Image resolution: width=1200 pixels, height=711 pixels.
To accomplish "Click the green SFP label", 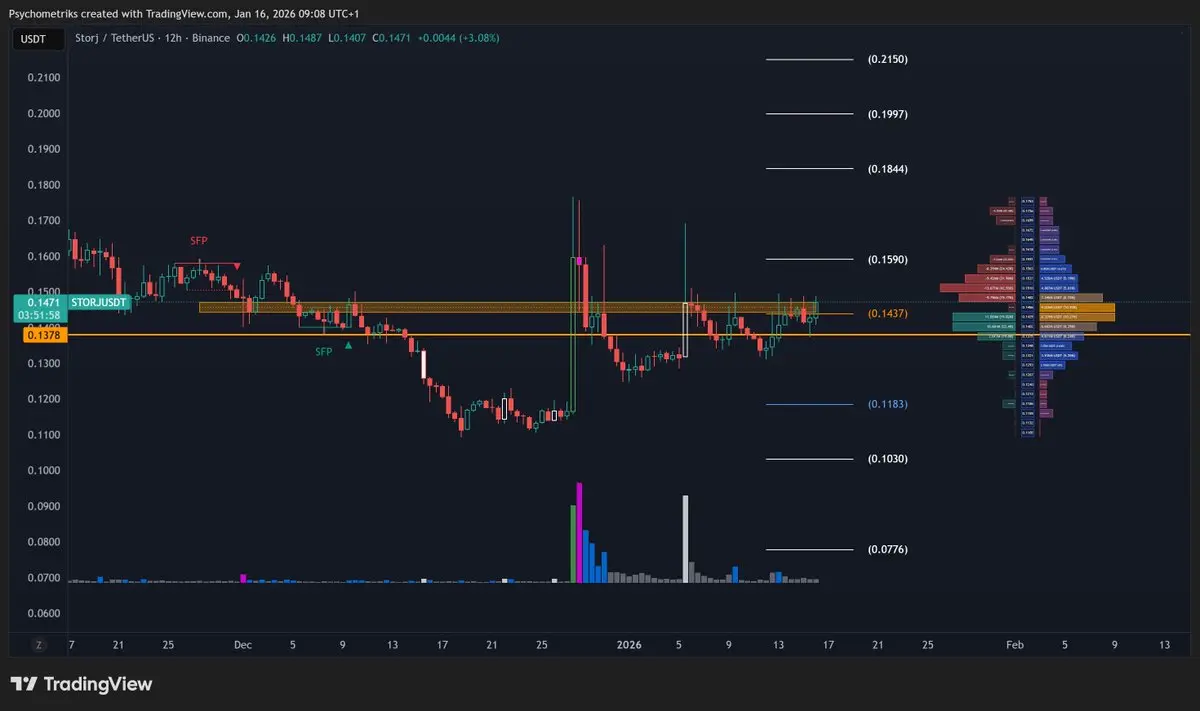I will pyautogui.click(x=324, y=352).
